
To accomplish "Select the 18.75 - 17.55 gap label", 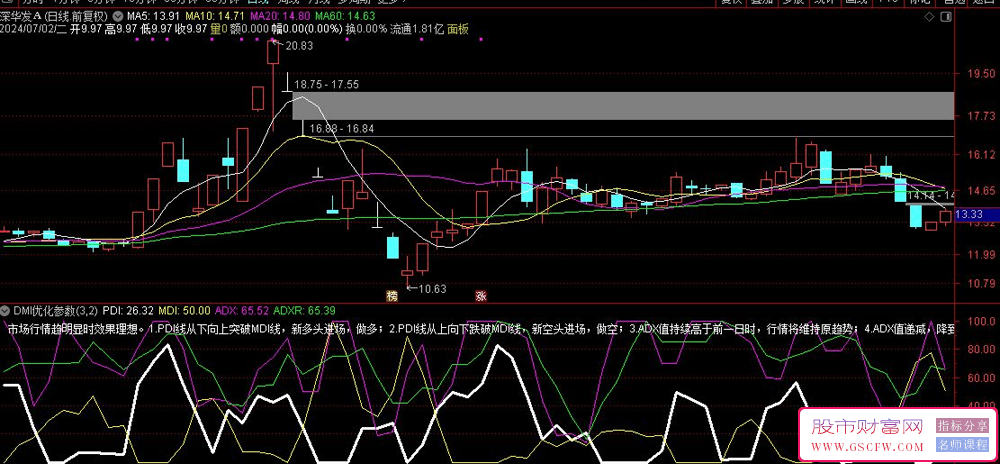I will (327, 84).
